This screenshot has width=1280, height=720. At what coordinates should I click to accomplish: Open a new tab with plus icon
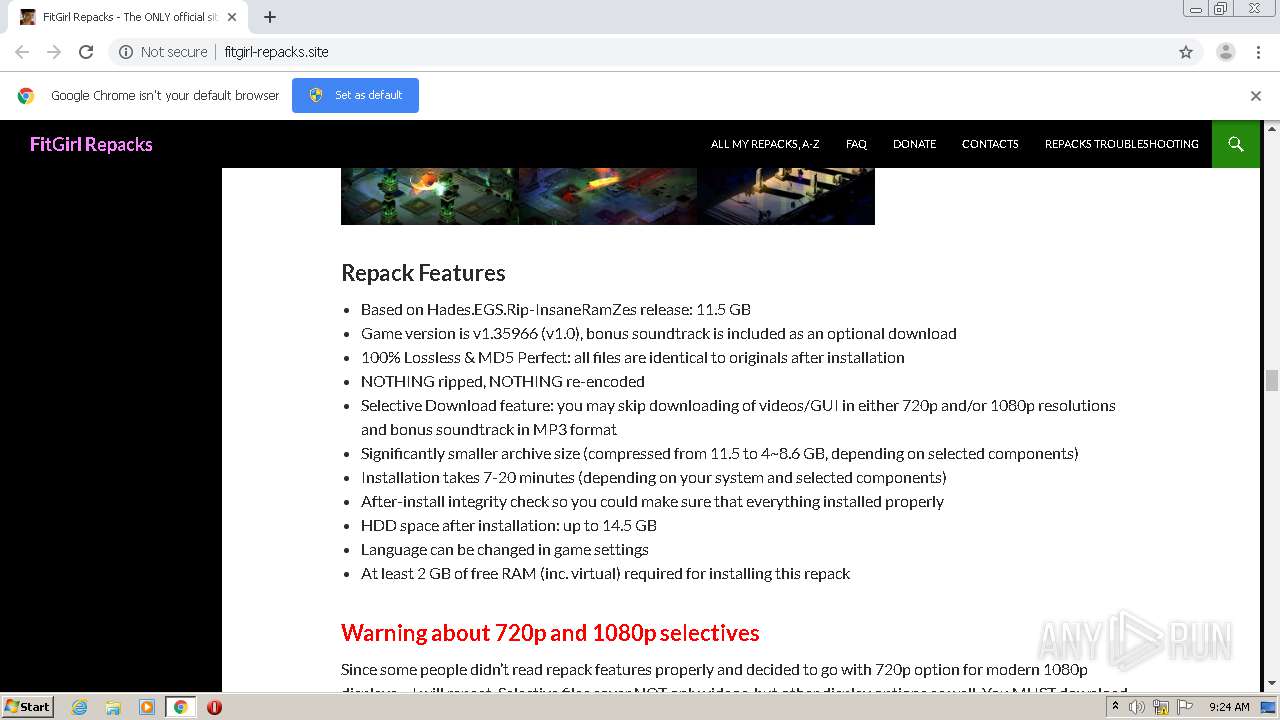(x=270, y=17)
